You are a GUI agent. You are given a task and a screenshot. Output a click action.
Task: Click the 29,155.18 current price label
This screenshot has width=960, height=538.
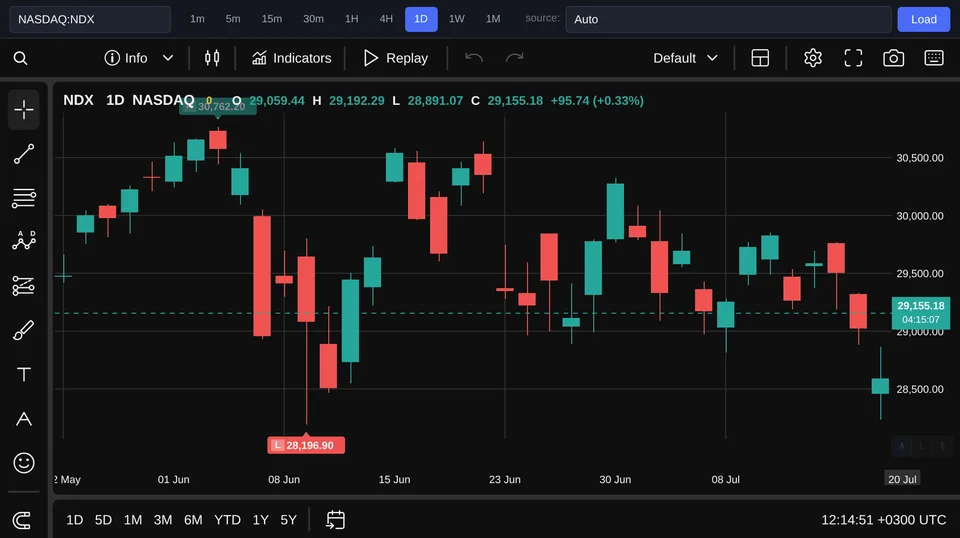[x=920, y=312]
